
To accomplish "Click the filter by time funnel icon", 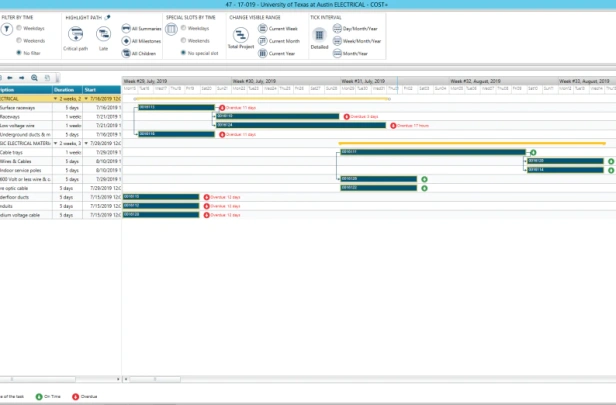I will tap(6, 29).
